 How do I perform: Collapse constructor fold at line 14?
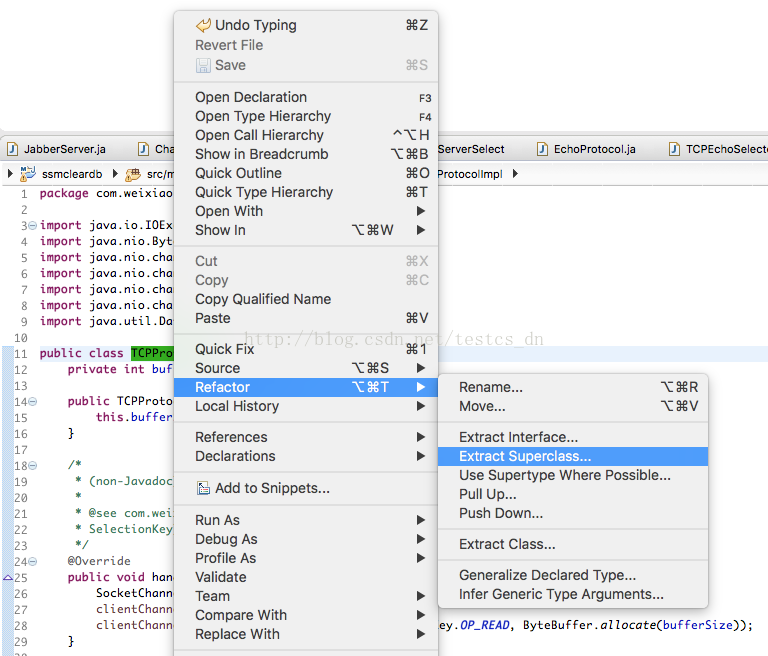(x=32, y=402)
